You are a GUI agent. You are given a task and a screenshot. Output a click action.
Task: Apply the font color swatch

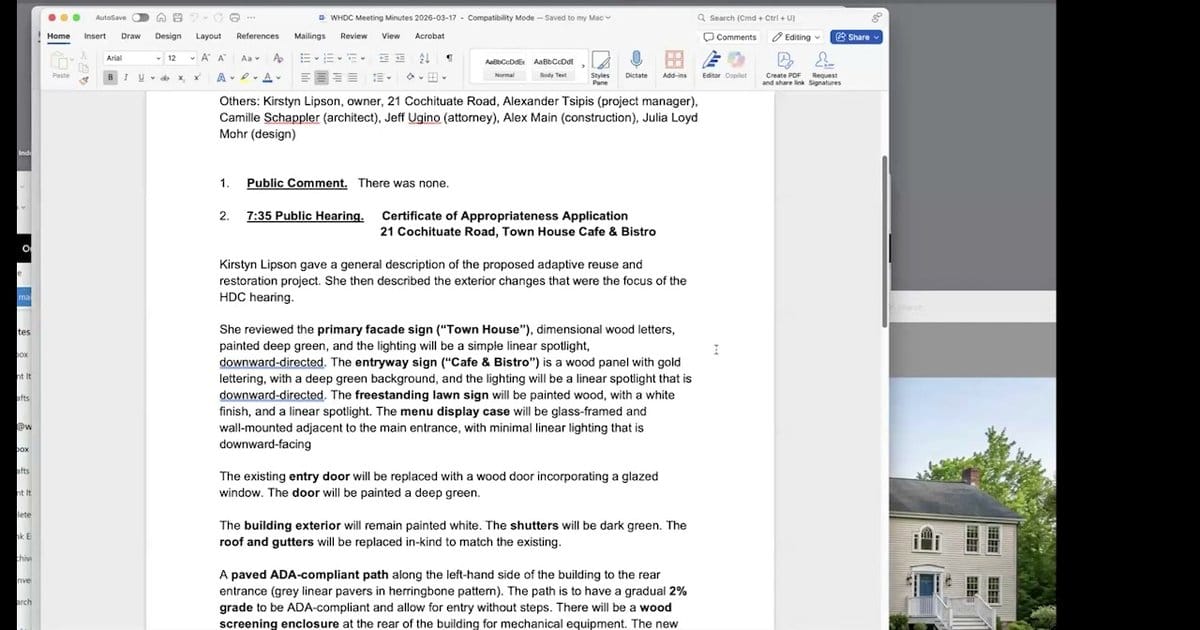click(x=267, y=78)
